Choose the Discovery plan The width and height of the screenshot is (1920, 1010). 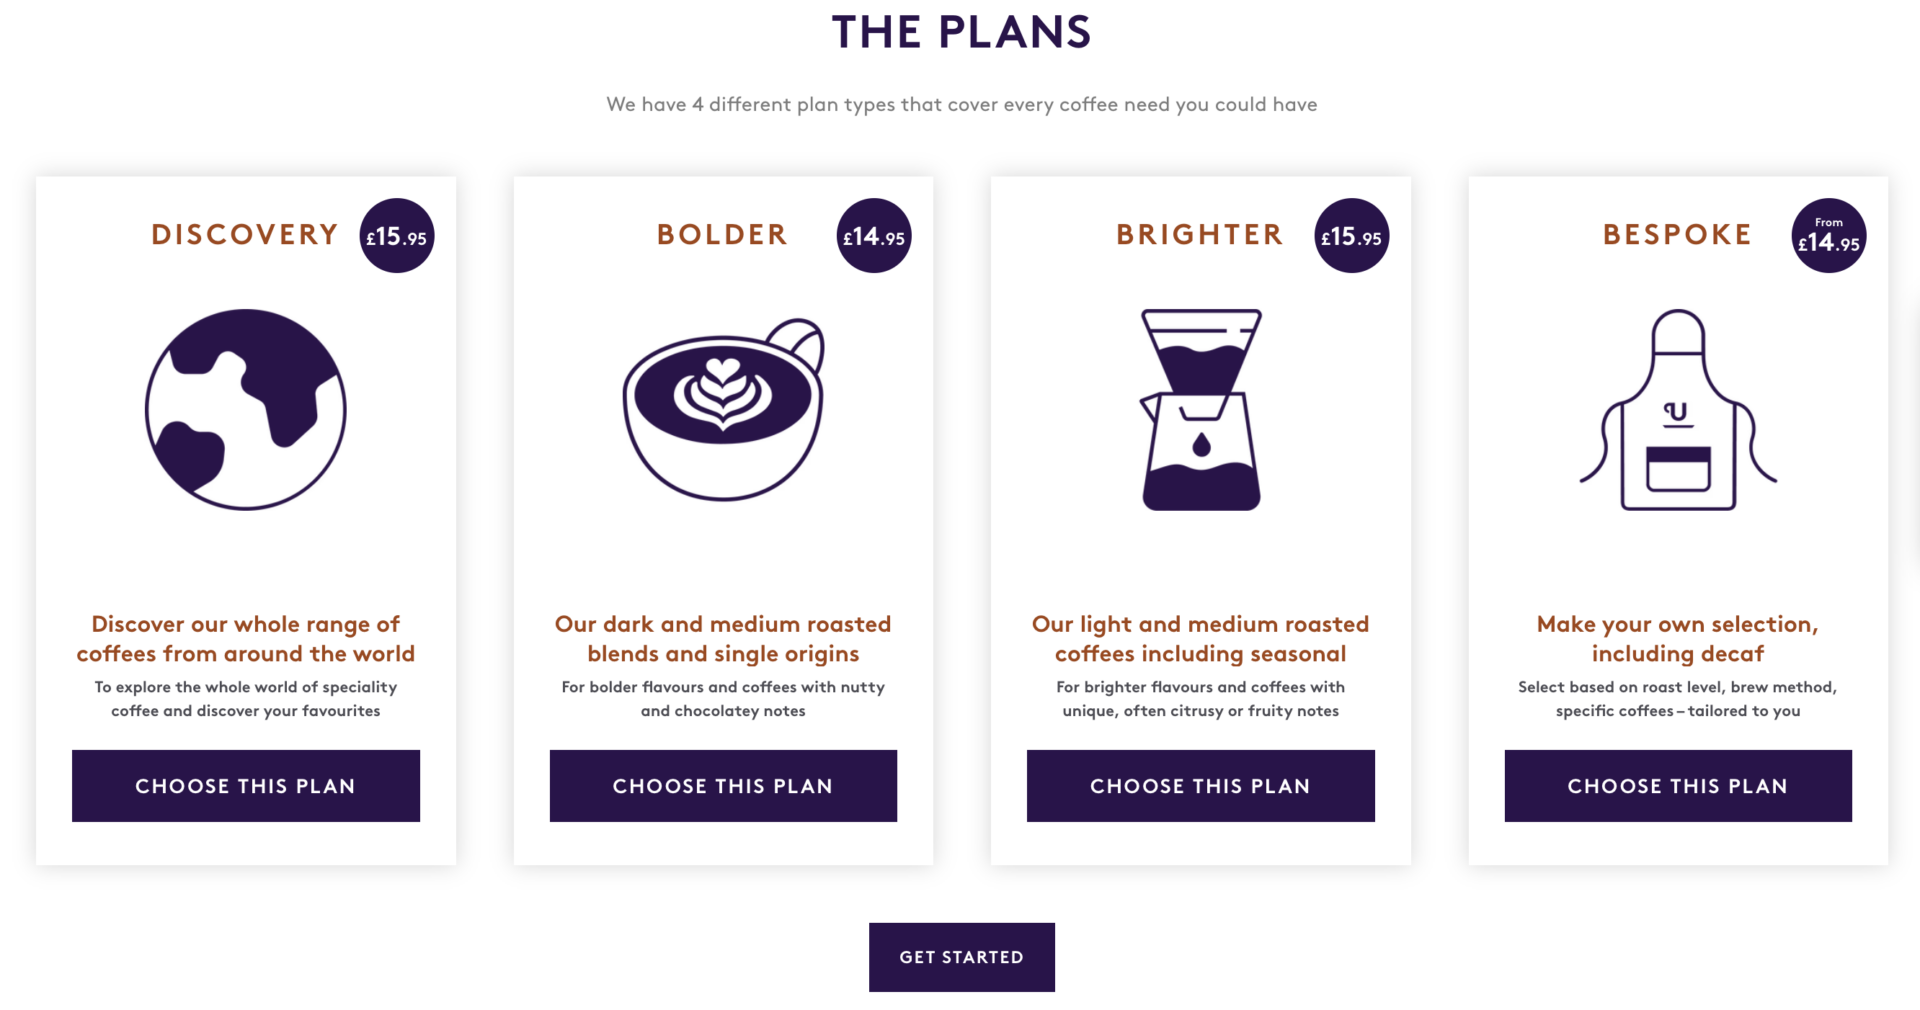[246, 786]
